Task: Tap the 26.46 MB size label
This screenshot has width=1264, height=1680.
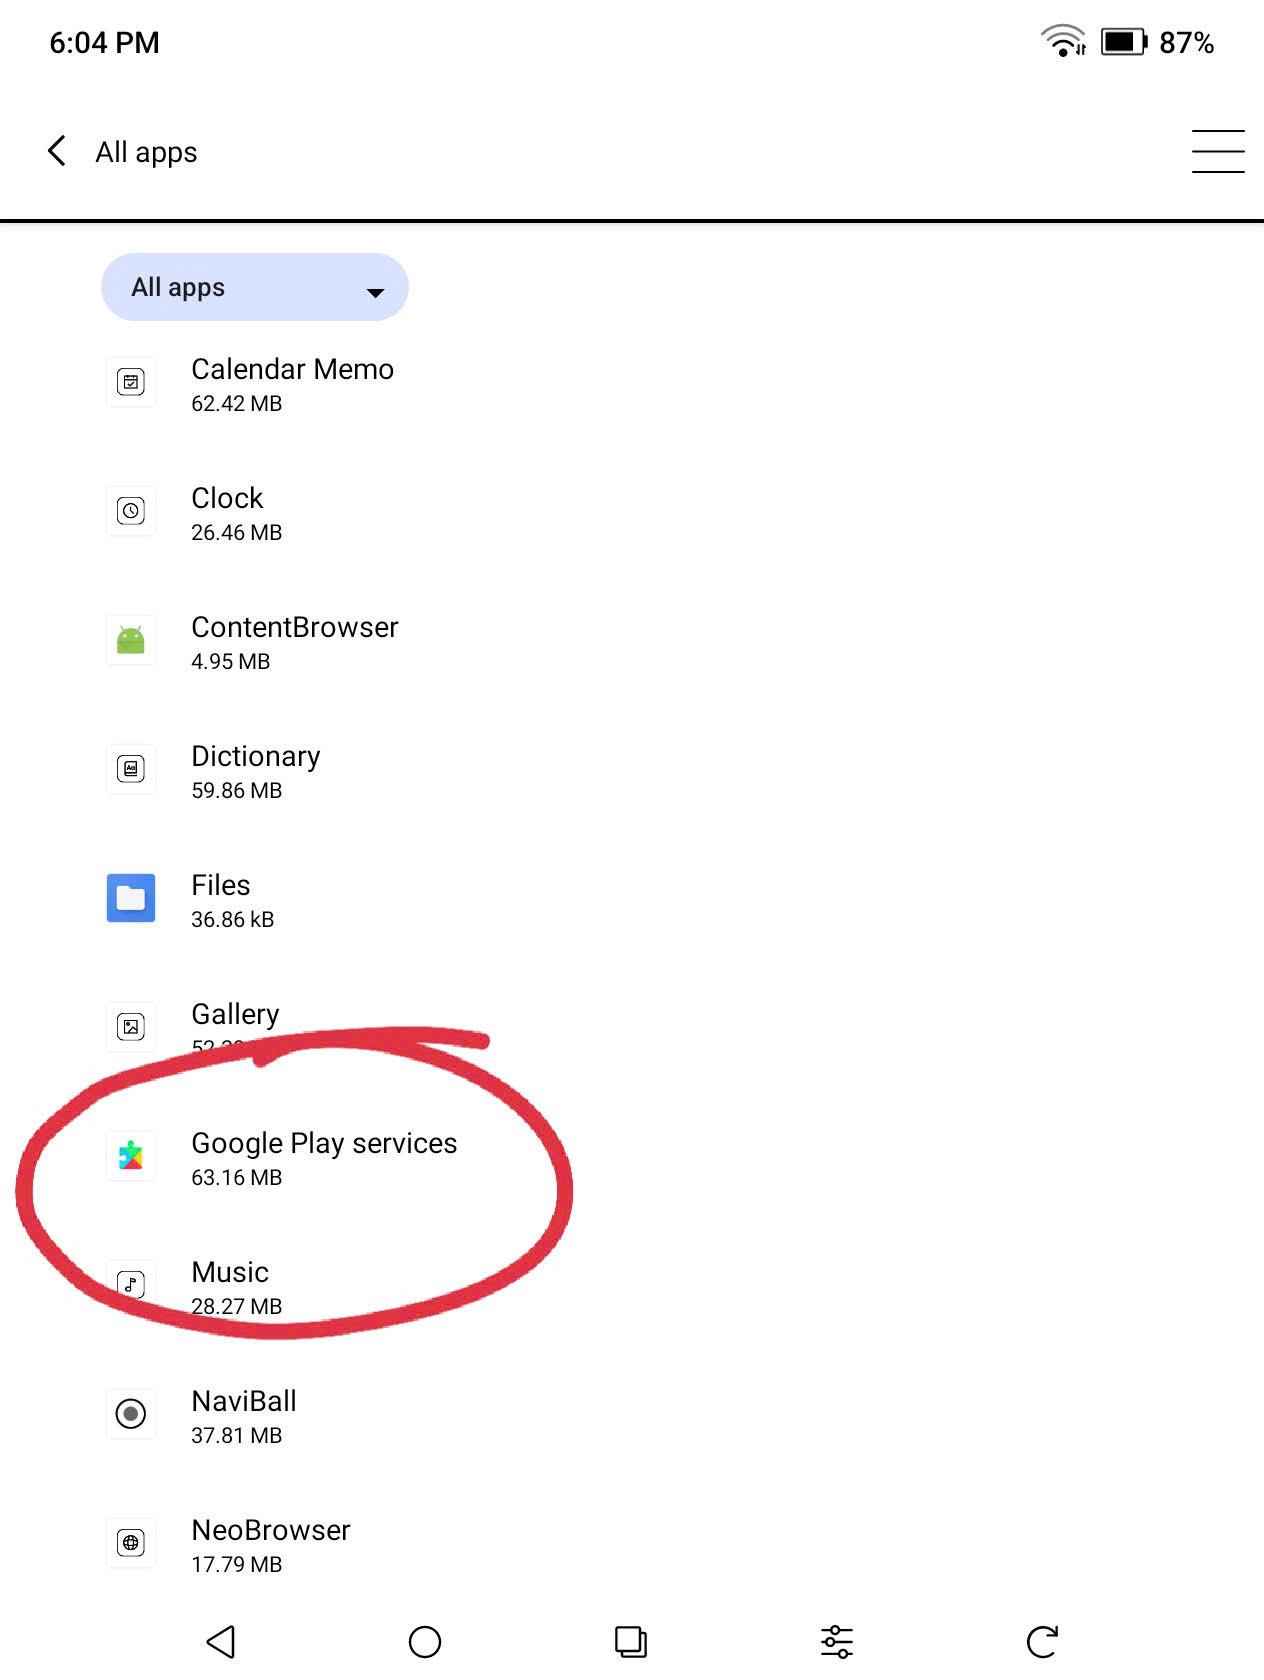Action: click(237, 532)
